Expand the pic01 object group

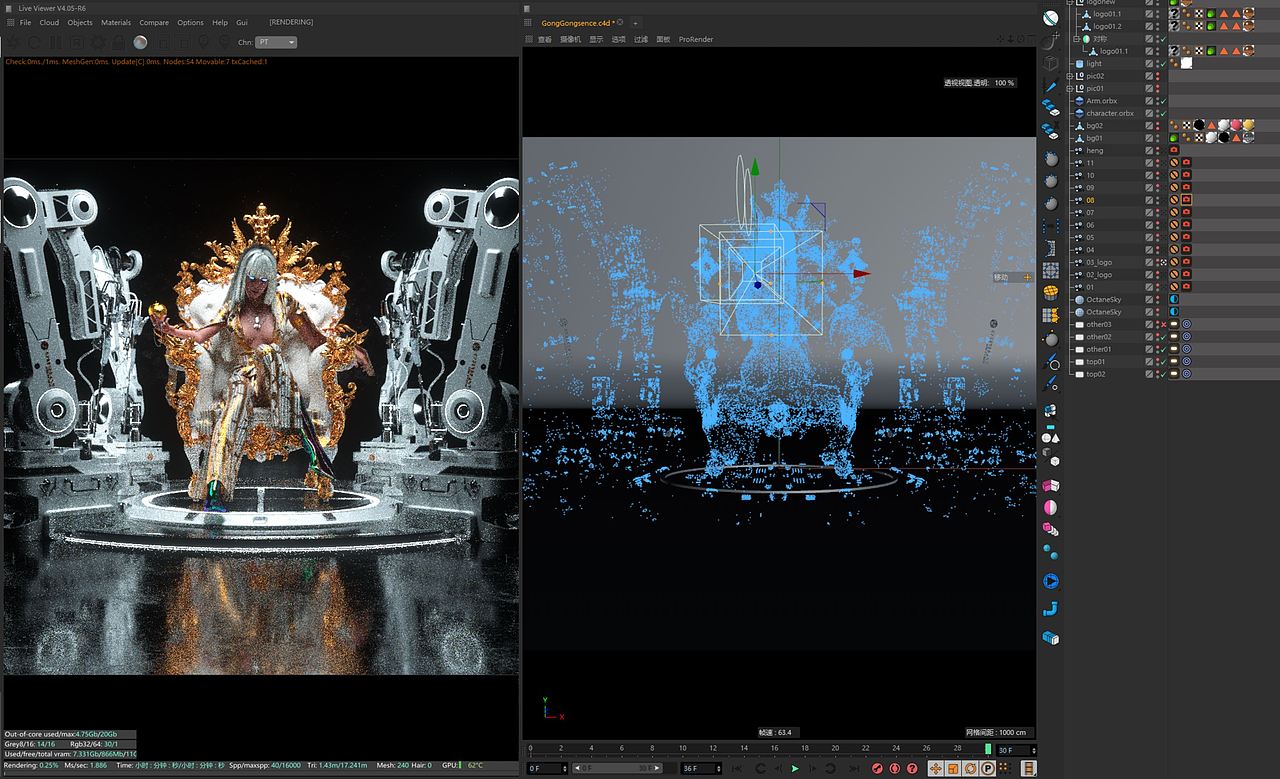tap(1070, 88)
